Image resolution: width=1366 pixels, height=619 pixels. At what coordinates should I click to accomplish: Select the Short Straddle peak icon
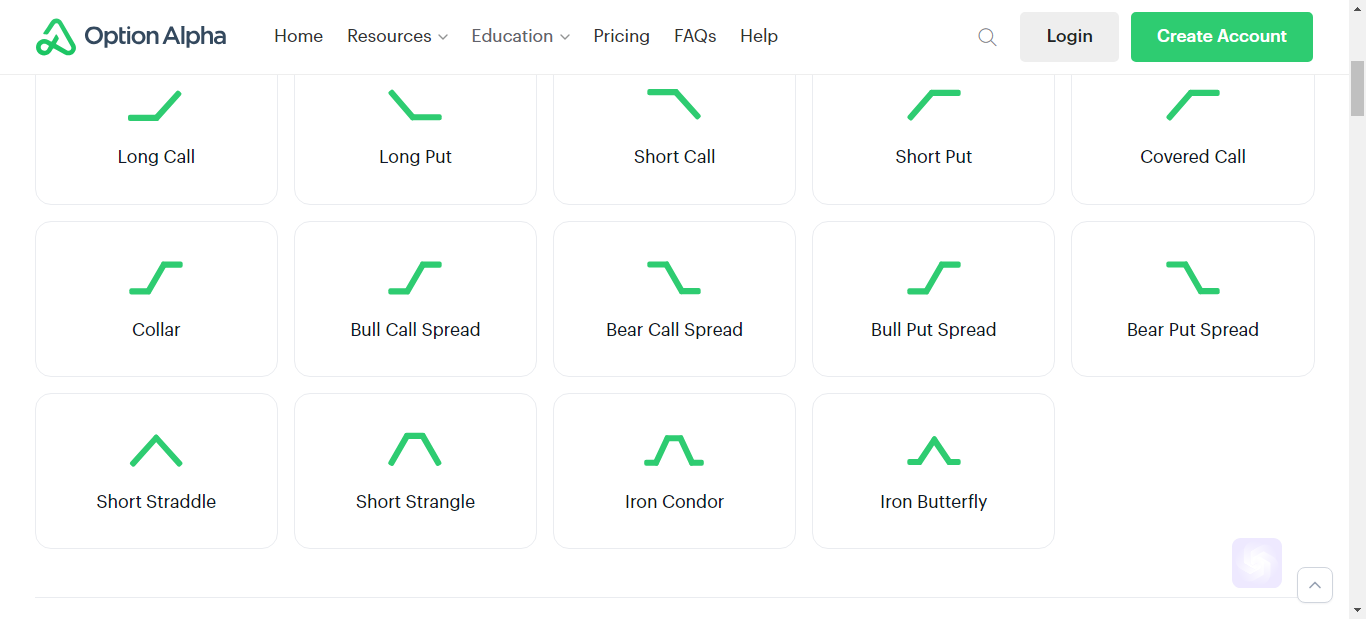tap(156, 450)
